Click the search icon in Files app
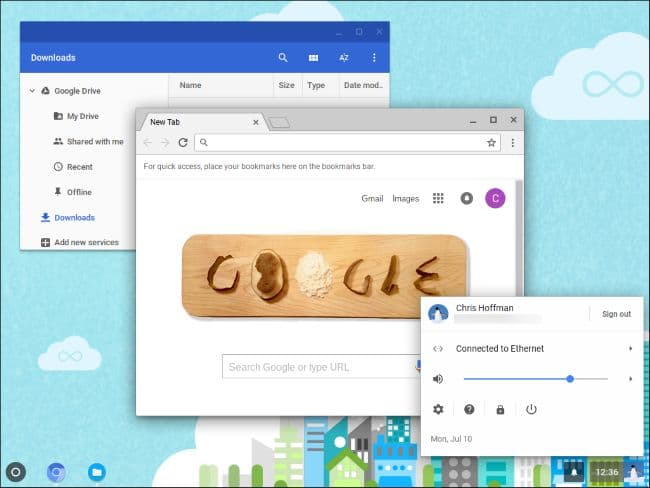The width and height of the screenshot is (650, 488). (283, 58)
